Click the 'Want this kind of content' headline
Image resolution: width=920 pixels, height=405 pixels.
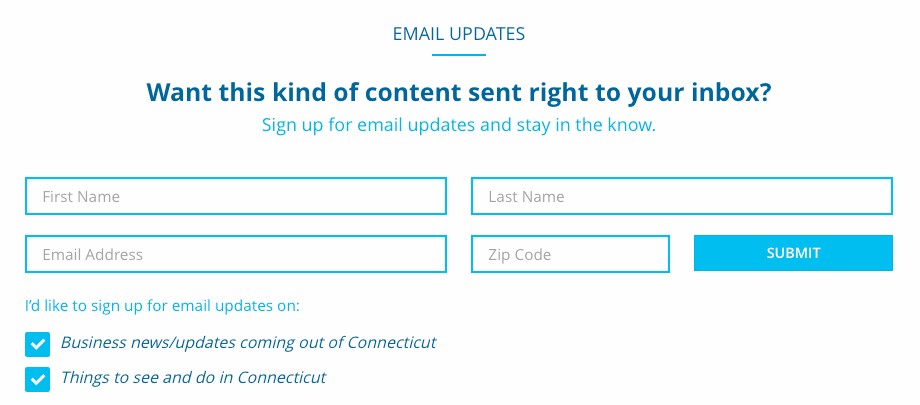[459, 93]
